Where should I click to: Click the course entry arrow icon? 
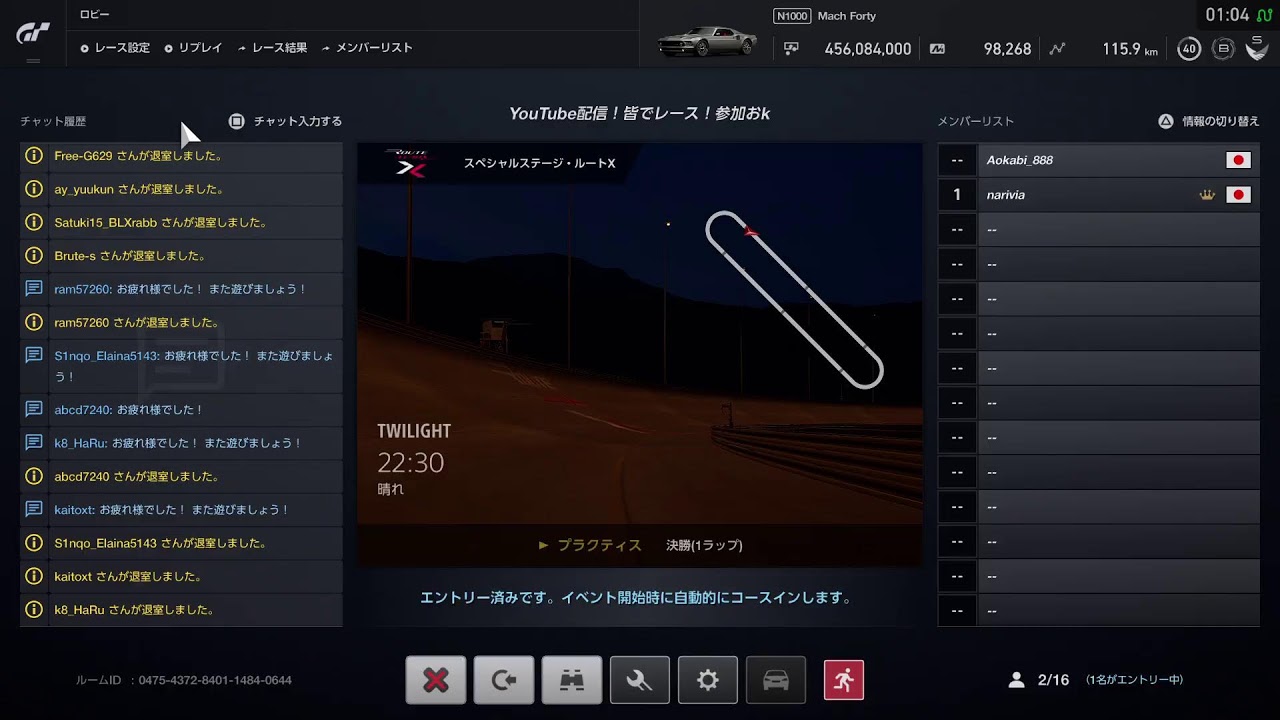(x=503, y=680)
